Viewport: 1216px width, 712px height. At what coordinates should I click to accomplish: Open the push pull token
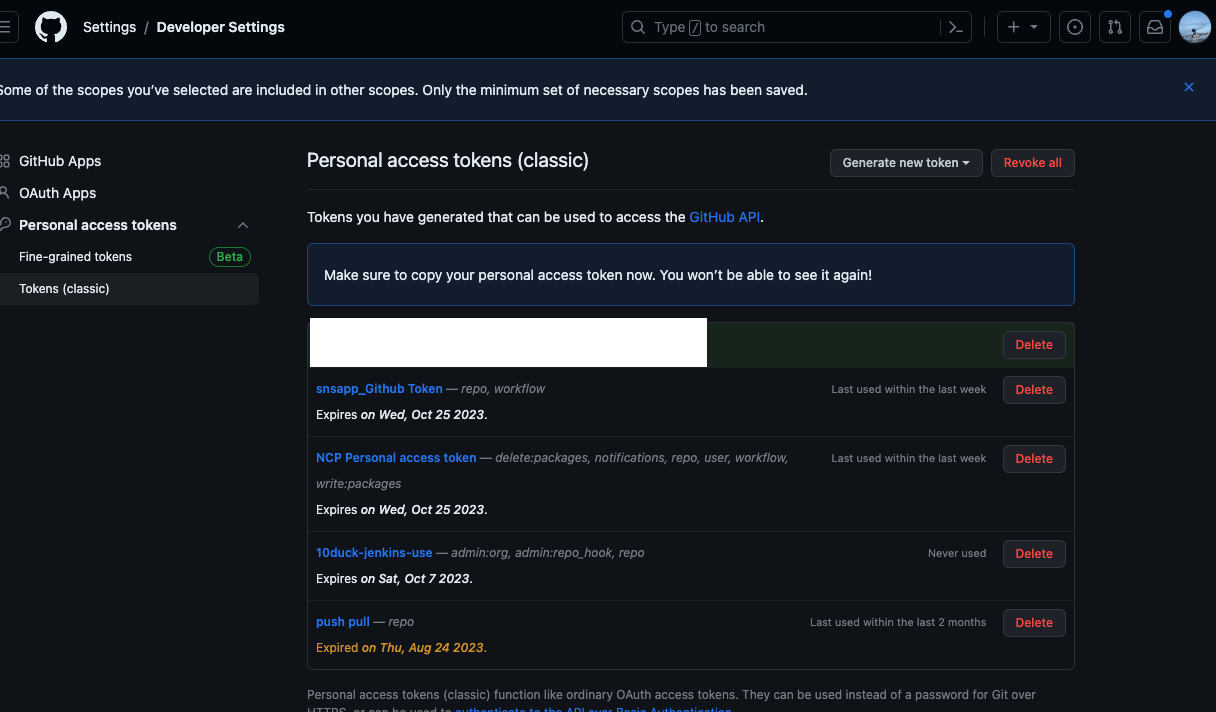pos(343,622)
